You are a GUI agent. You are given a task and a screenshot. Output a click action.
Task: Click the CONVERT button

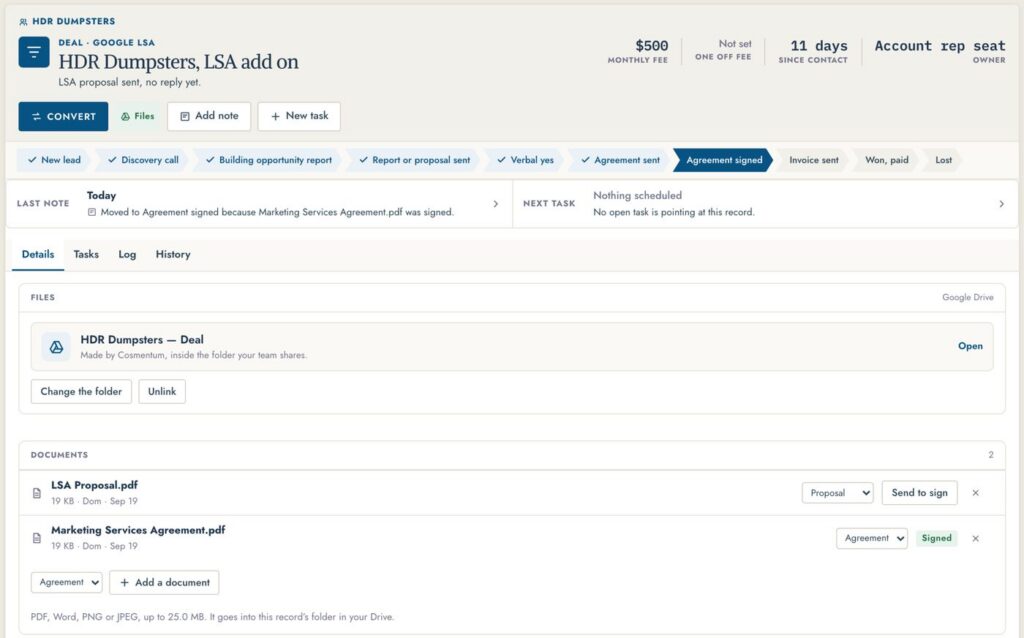[63, 116]
